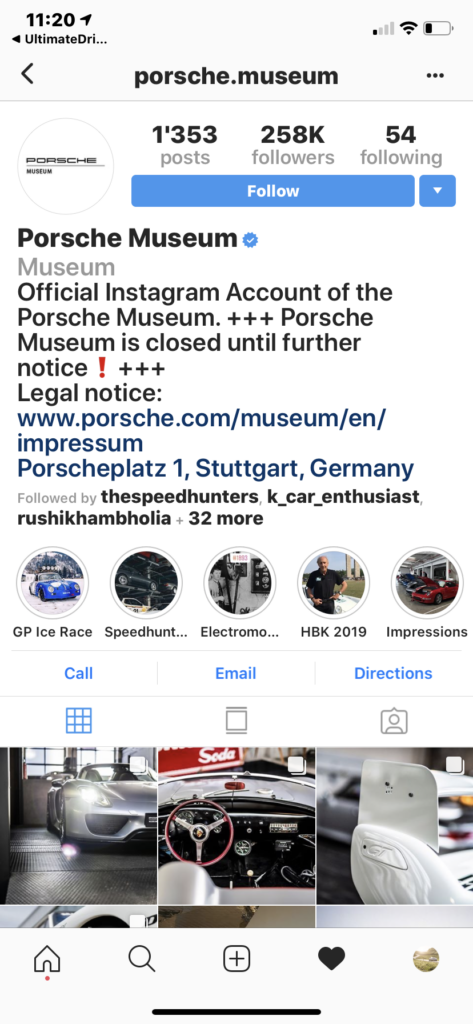
Task: Return to UltimateDri app via status bar
Action: click(x=59, y=39)
